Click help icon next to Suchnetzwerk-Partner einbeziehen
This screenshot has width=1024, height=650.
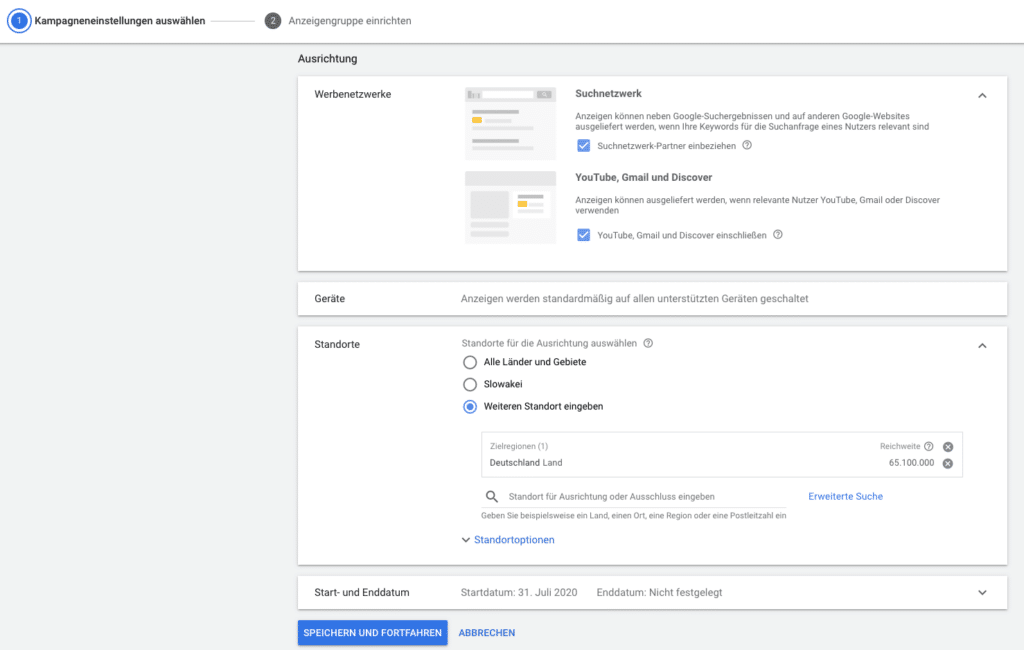(747, 145)
